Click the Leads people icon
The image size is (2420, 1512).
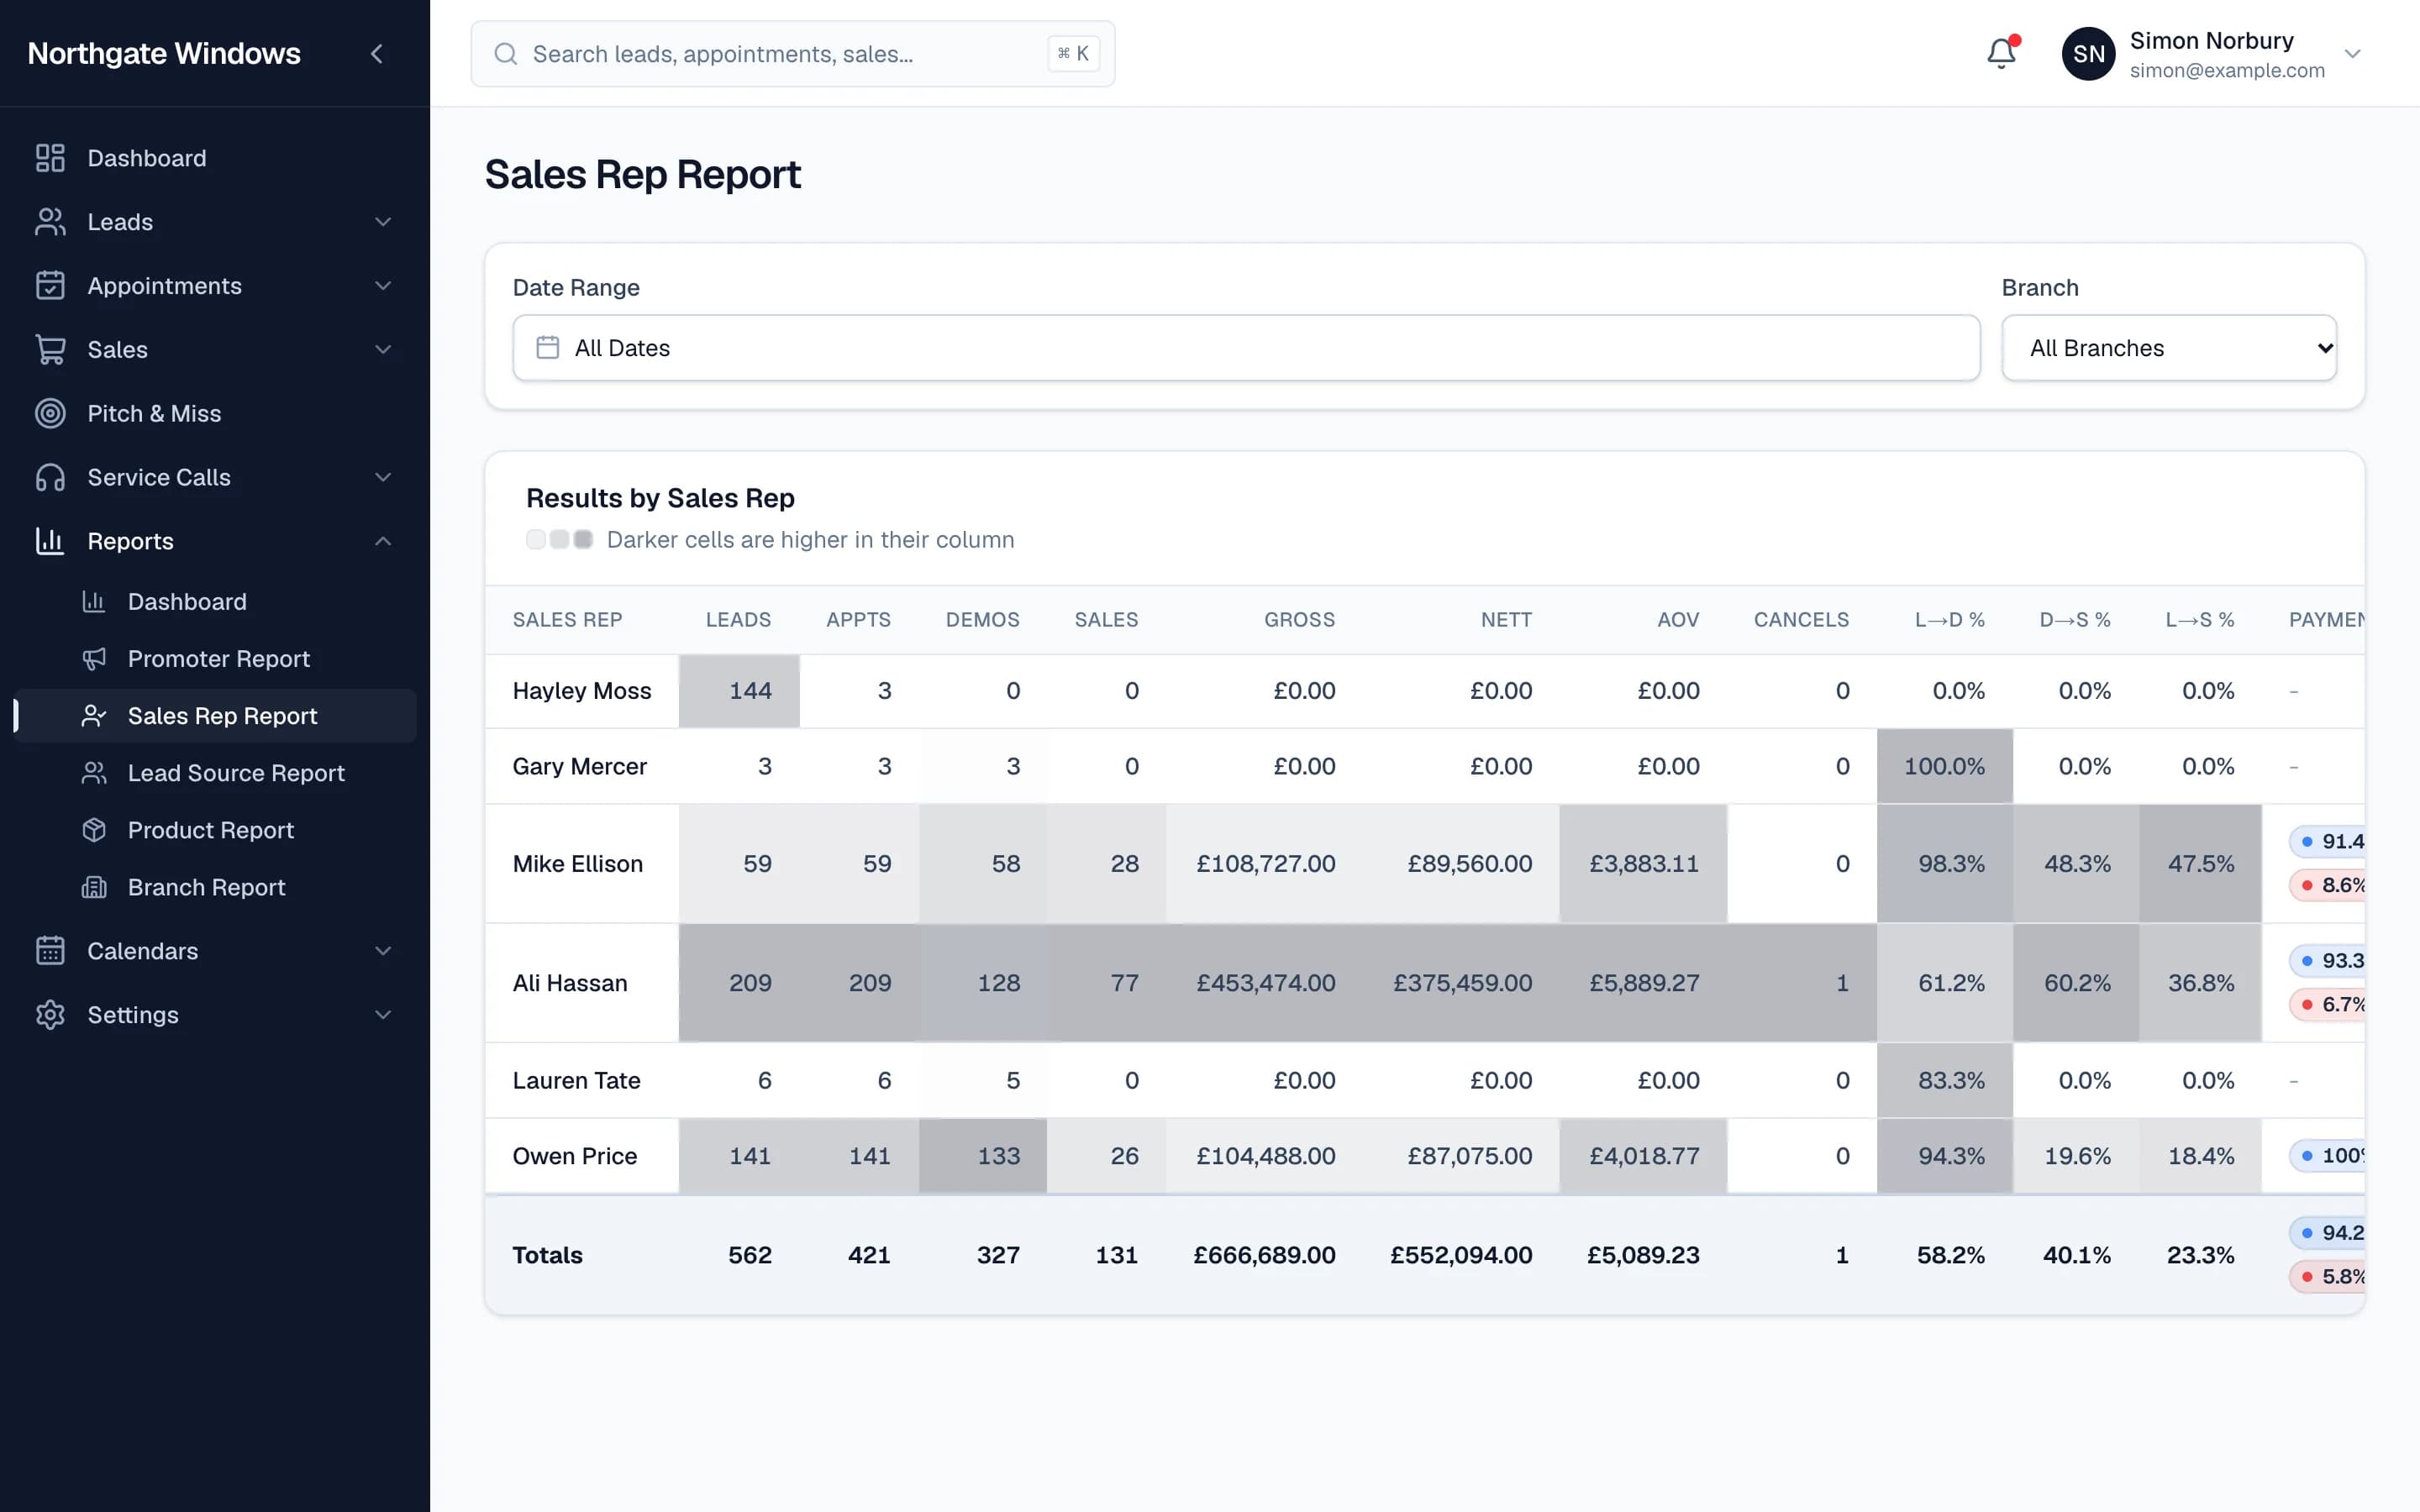[x=50, y=222]
